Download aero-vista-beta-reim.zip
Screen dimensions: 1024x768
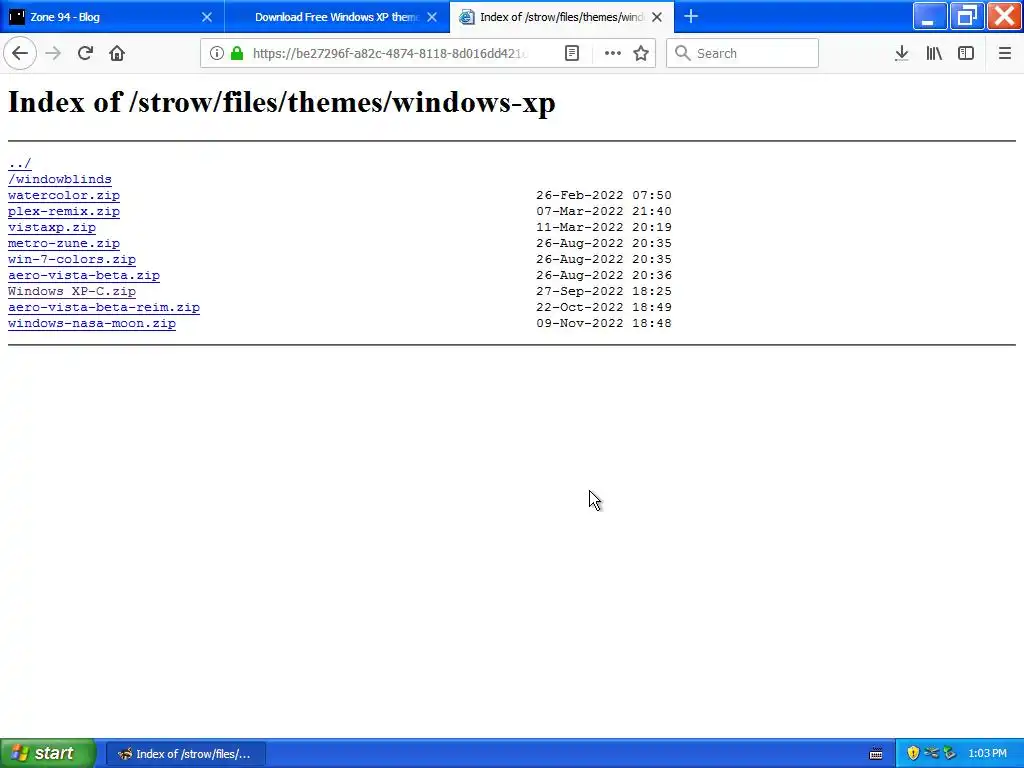click(104, 307)
